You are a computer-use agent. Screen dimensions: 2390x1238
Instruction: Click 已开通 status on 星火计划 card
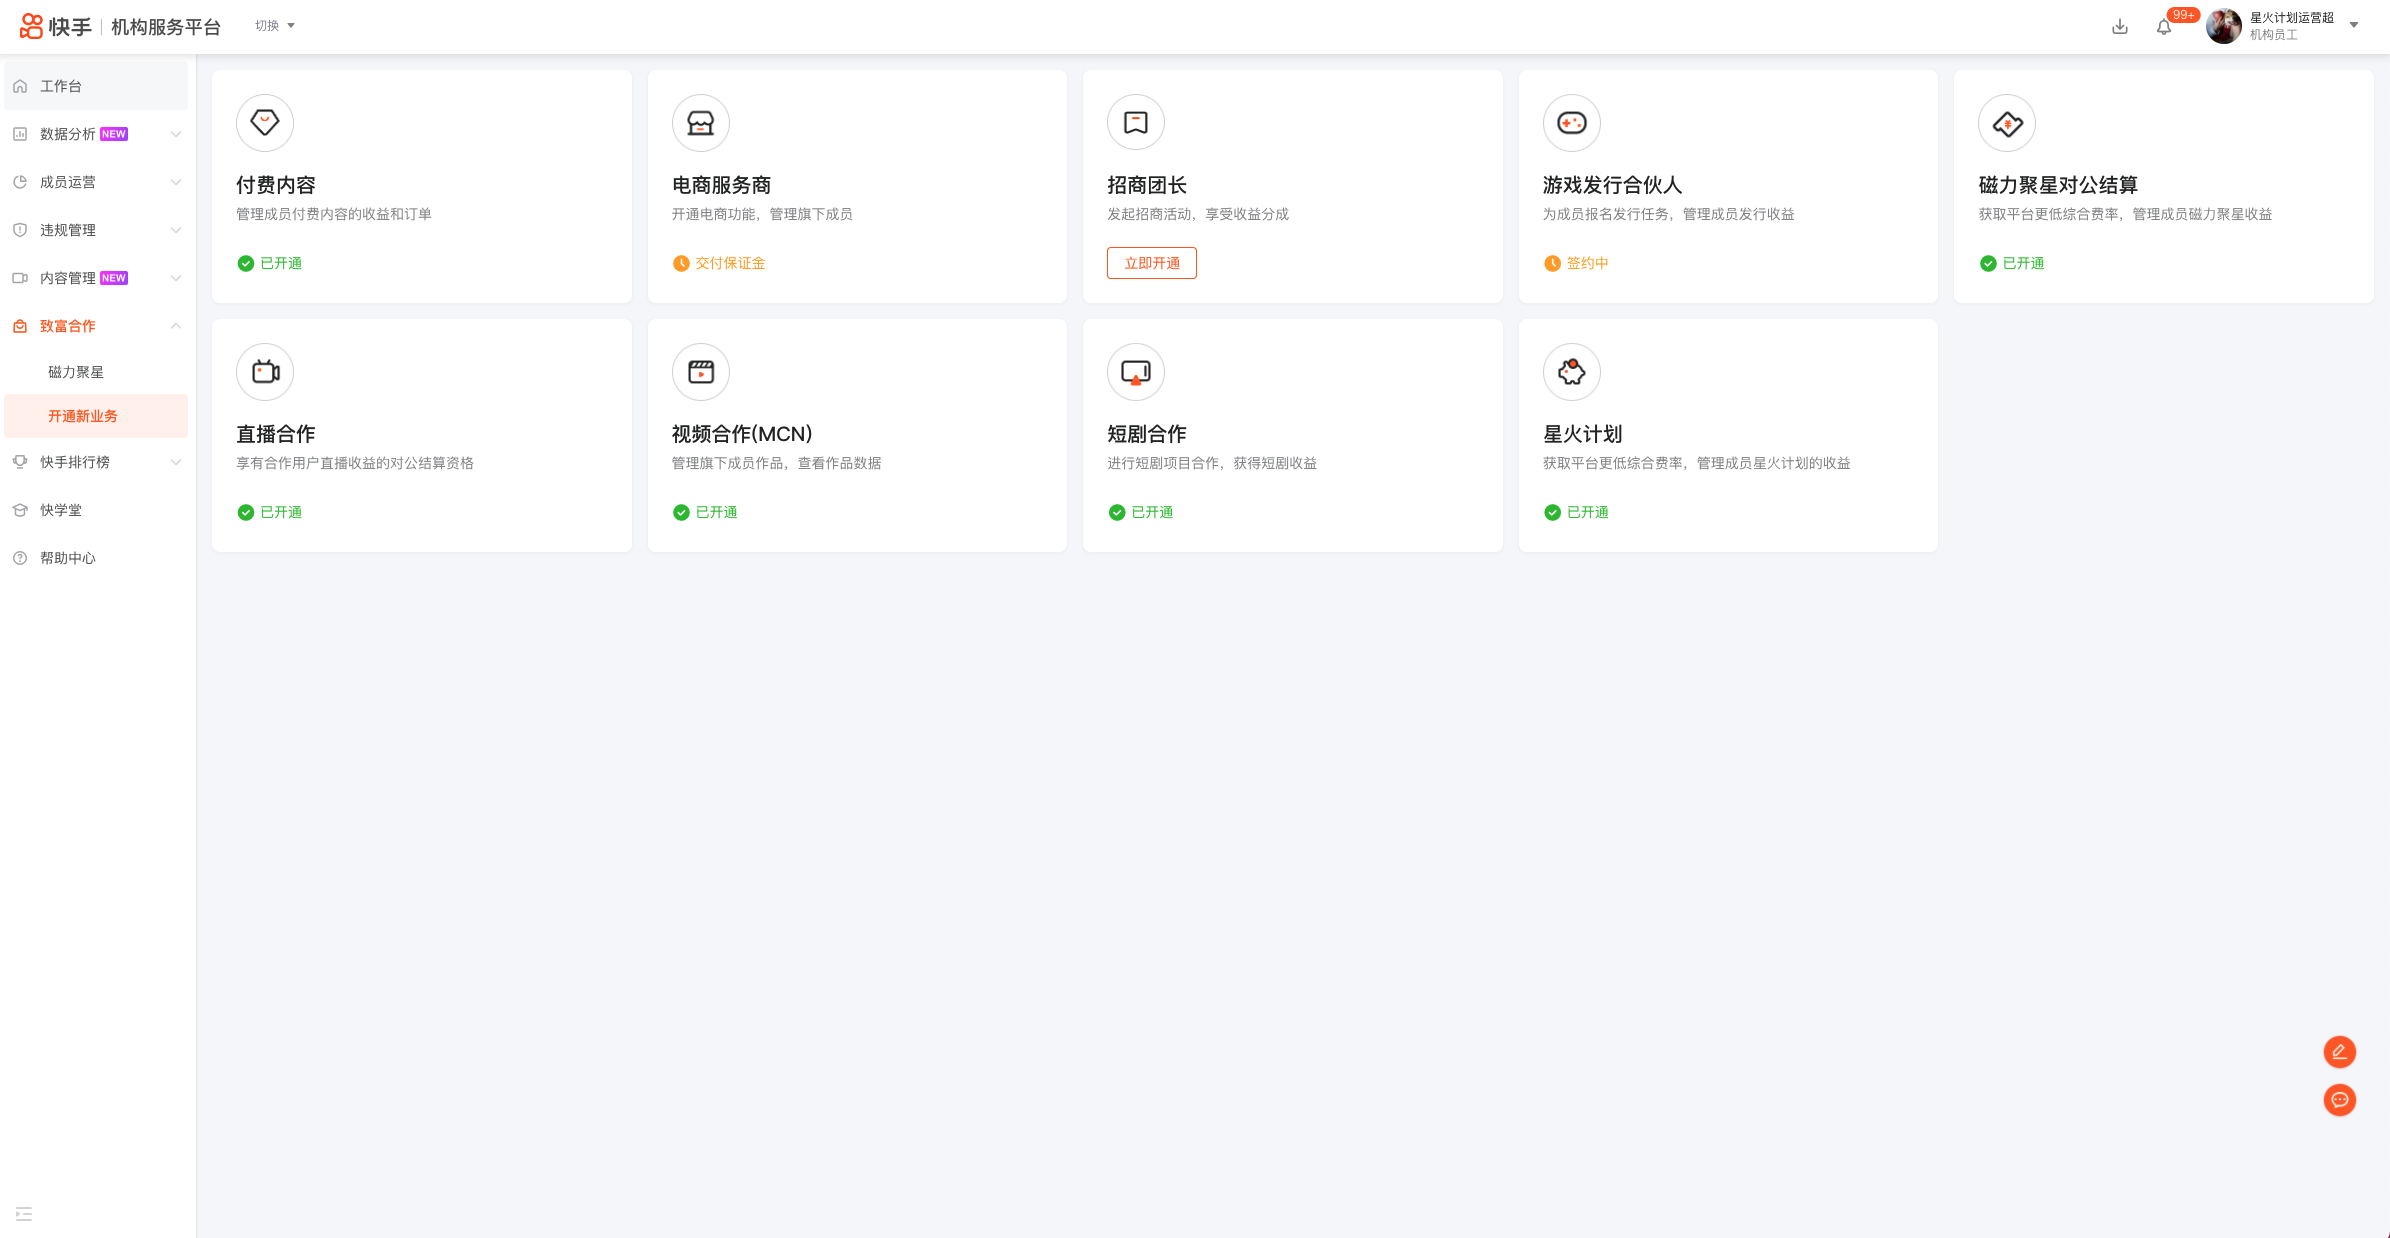[1576, 512]
